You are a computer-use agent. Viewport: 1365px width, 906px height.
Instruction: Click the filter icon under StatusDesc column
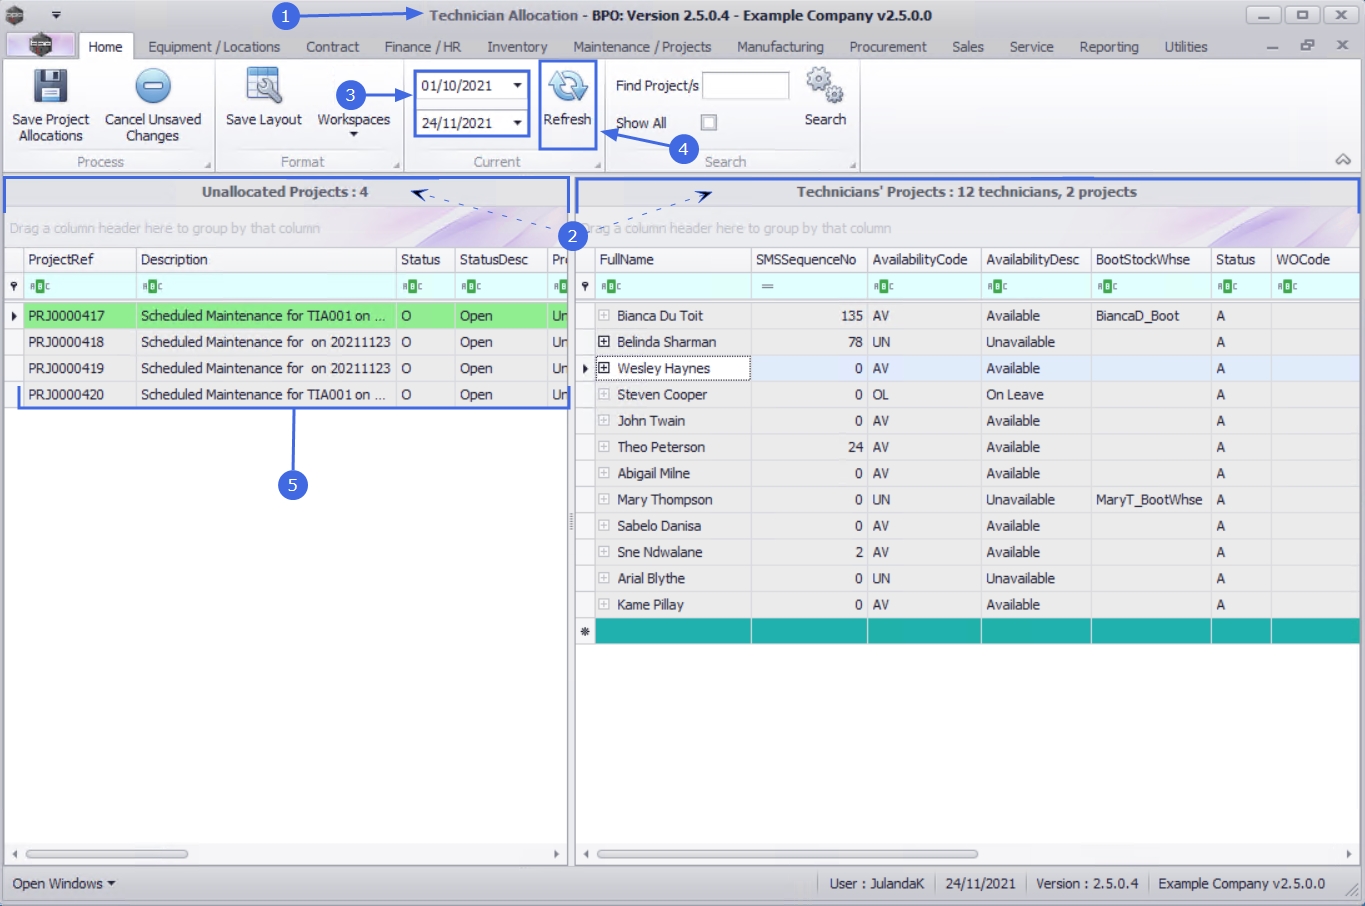(471, 286)
